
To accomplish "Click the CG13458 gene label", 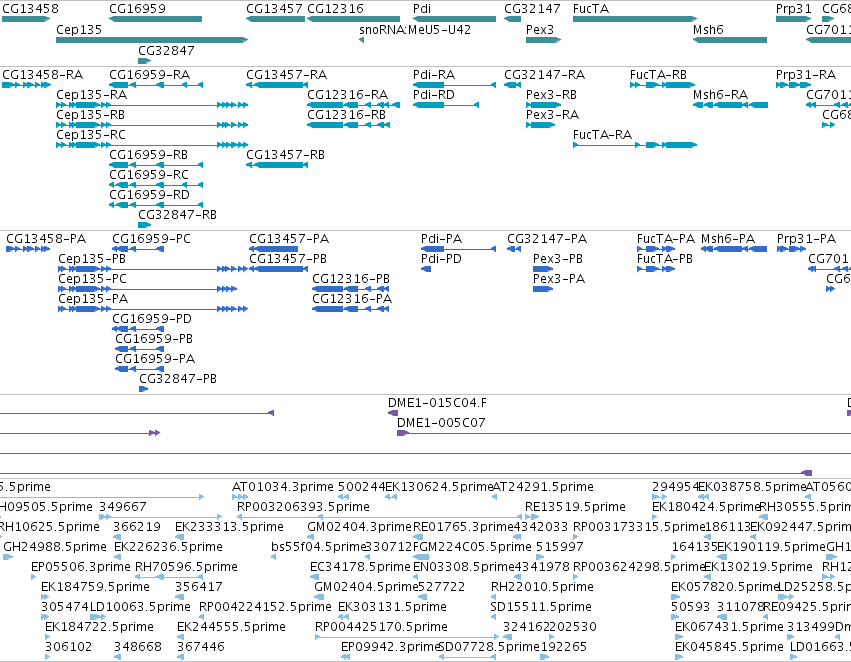I will point(30,9).
